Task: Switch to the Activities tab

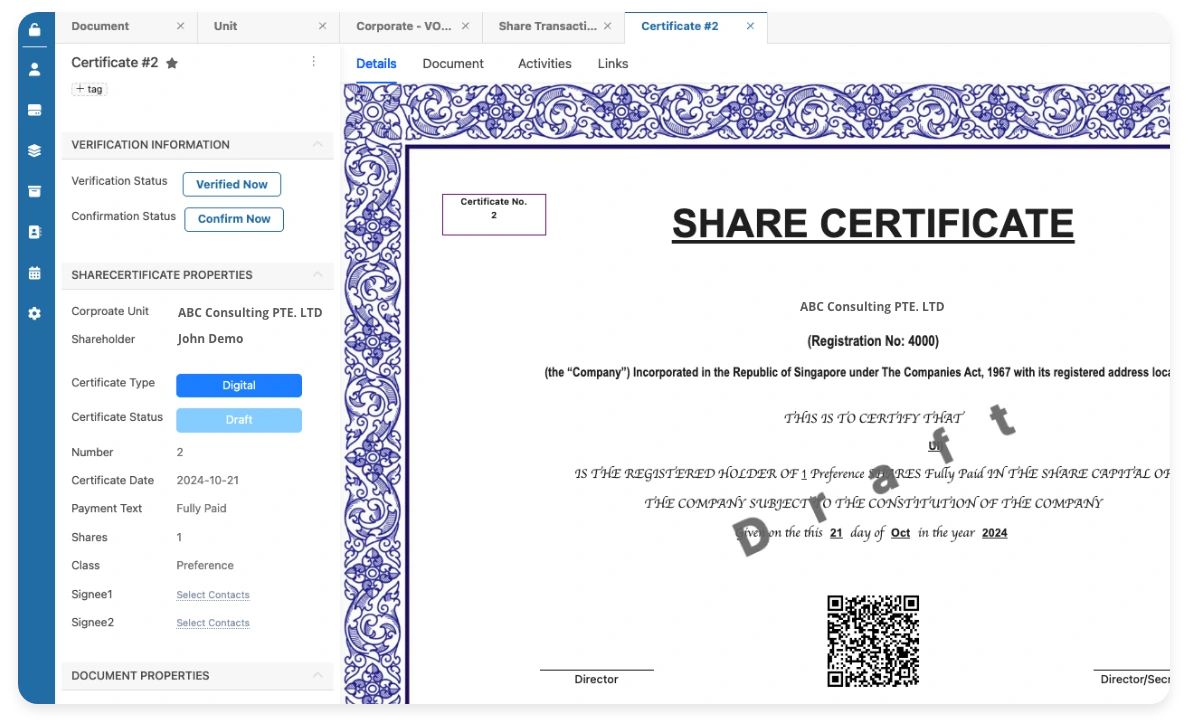Action: pos(544,63)
